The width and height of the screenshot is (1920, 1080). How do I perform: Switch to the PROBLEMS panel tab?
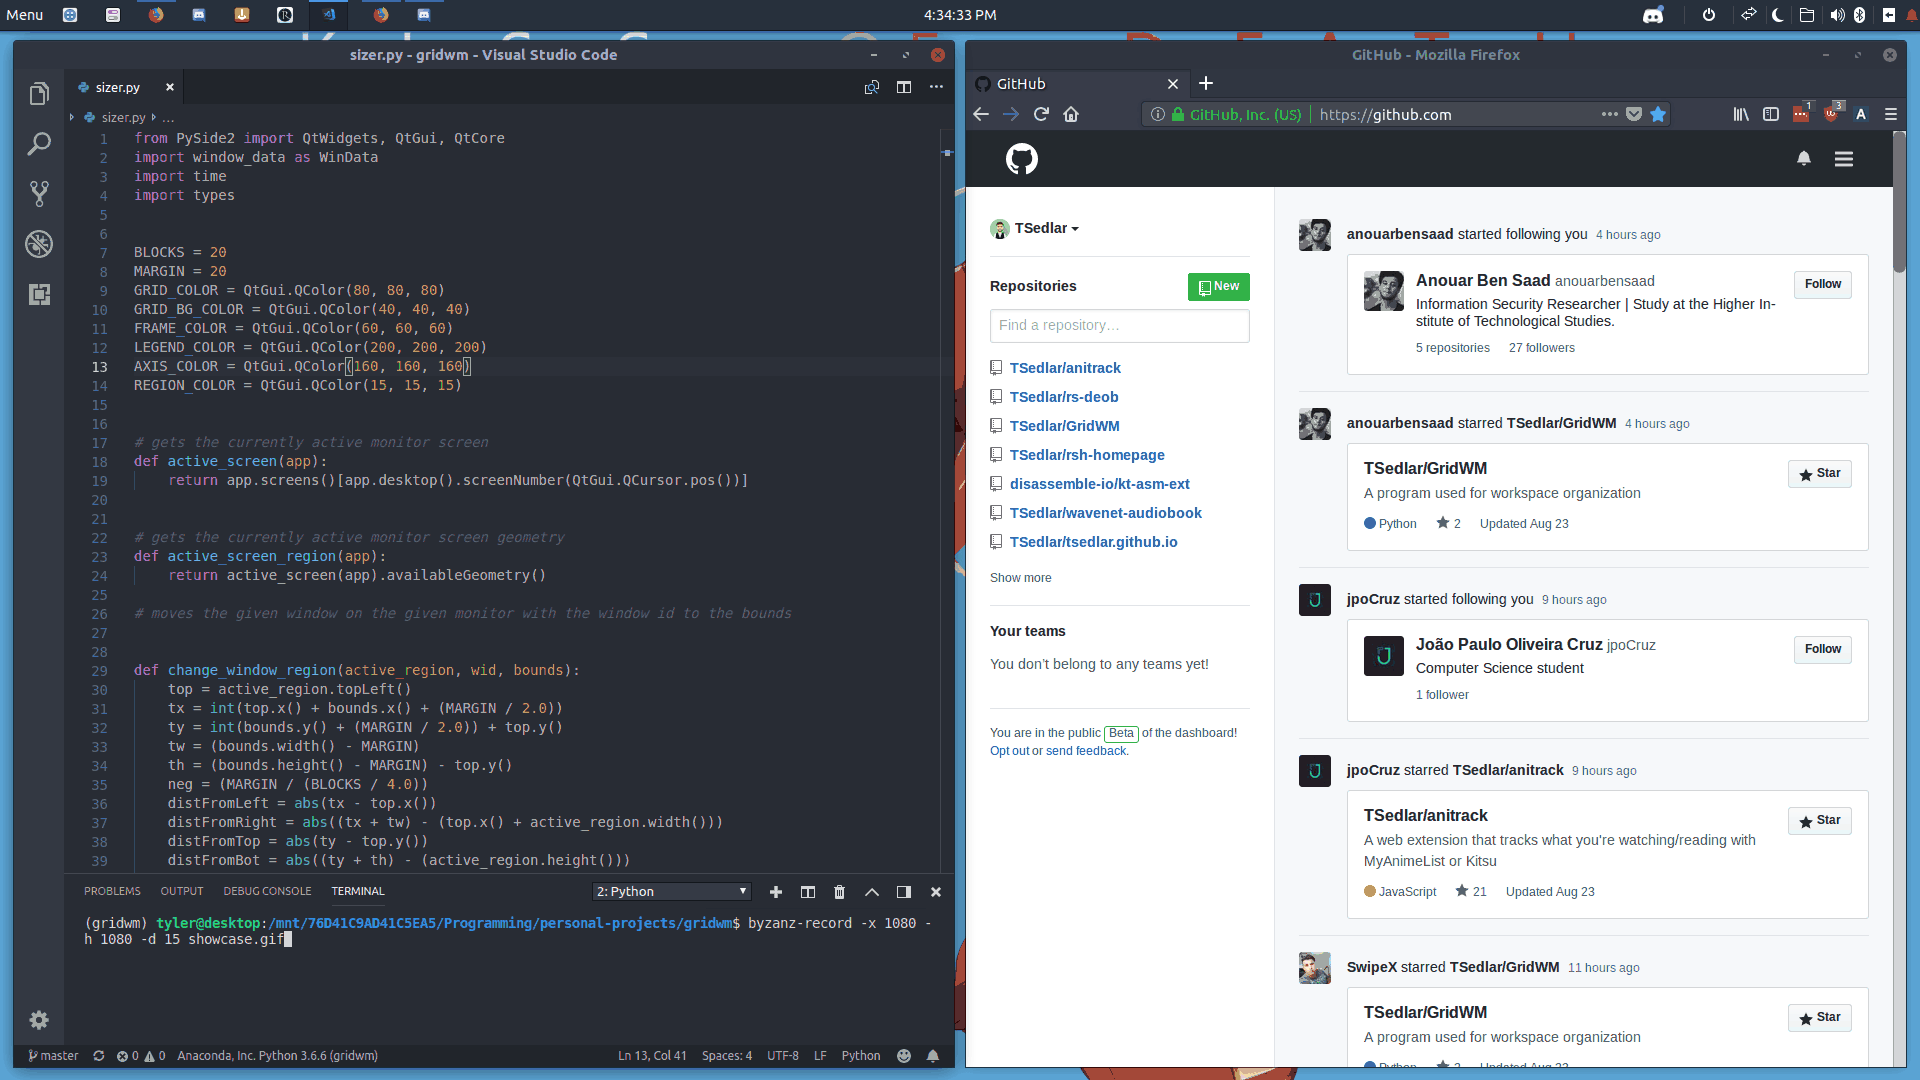point(112,892)
